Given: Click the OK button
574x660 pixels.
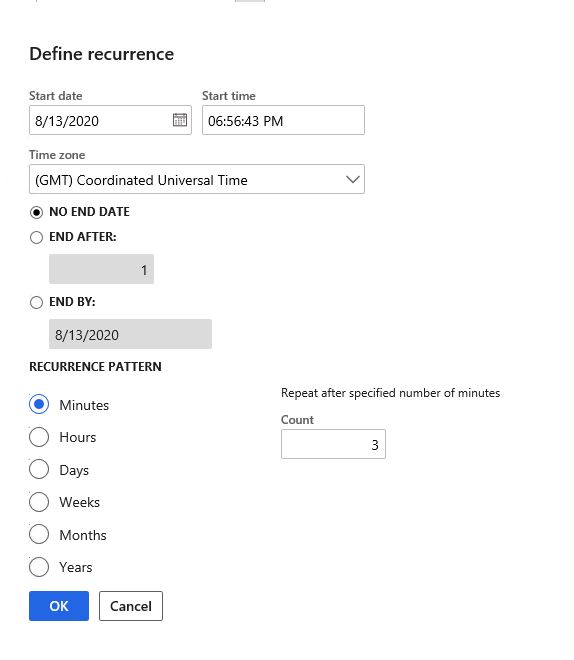Looking at the screenshot, I should coord(59,606).
